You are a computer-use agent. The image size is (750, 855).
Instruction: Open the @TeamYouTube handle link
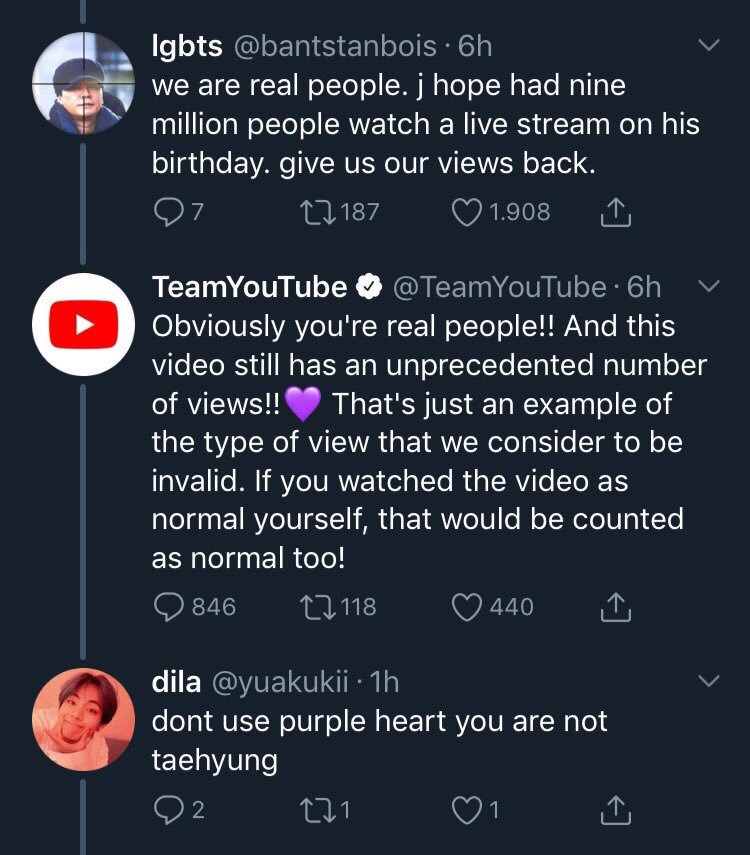(x=499, y=287)
